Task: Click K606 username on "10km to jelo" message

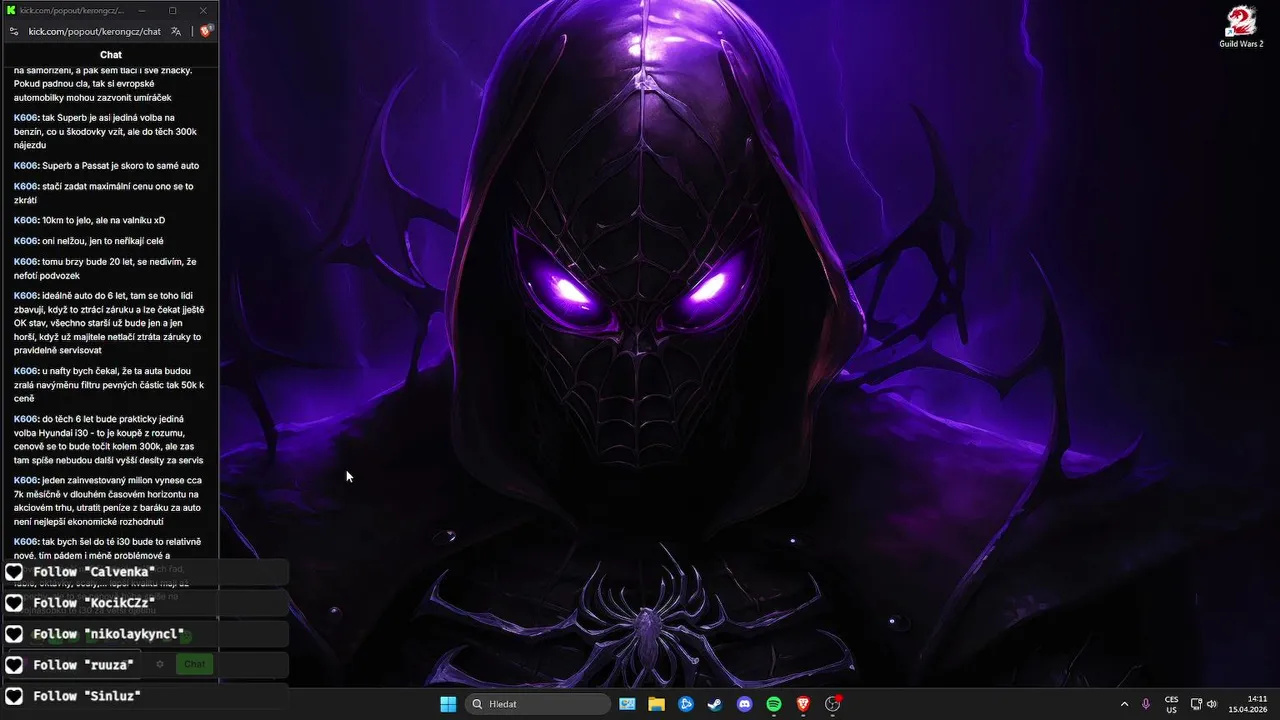Action: [x=27, y=220]
